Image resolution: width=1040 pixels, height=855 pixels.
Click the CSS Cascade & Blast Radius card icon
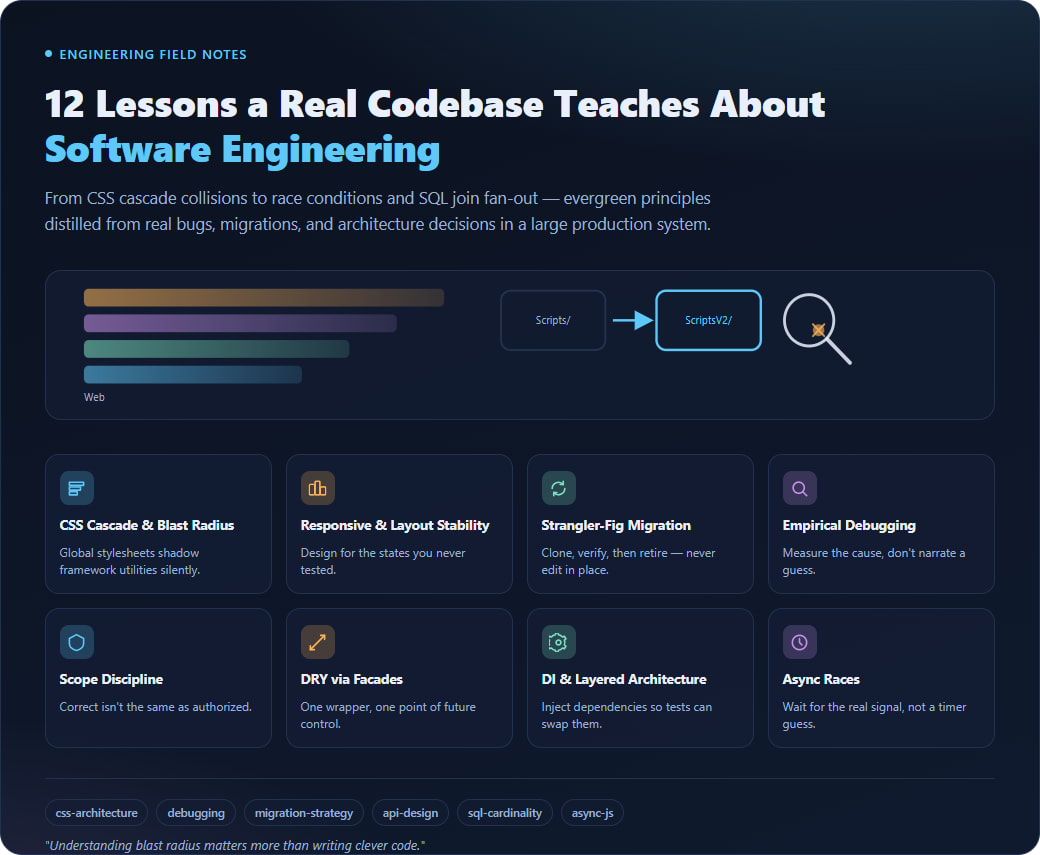coord(76,488)
